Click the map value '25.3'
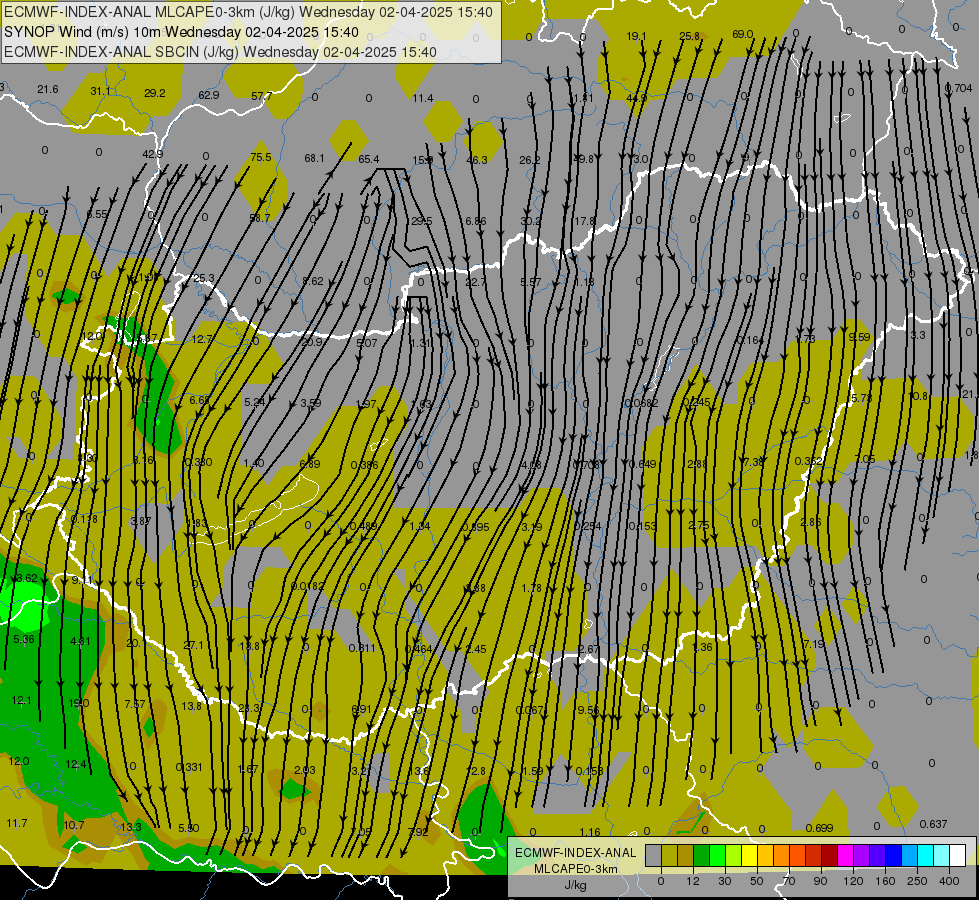This screenshot has height=900, width=979. (204, 278)
